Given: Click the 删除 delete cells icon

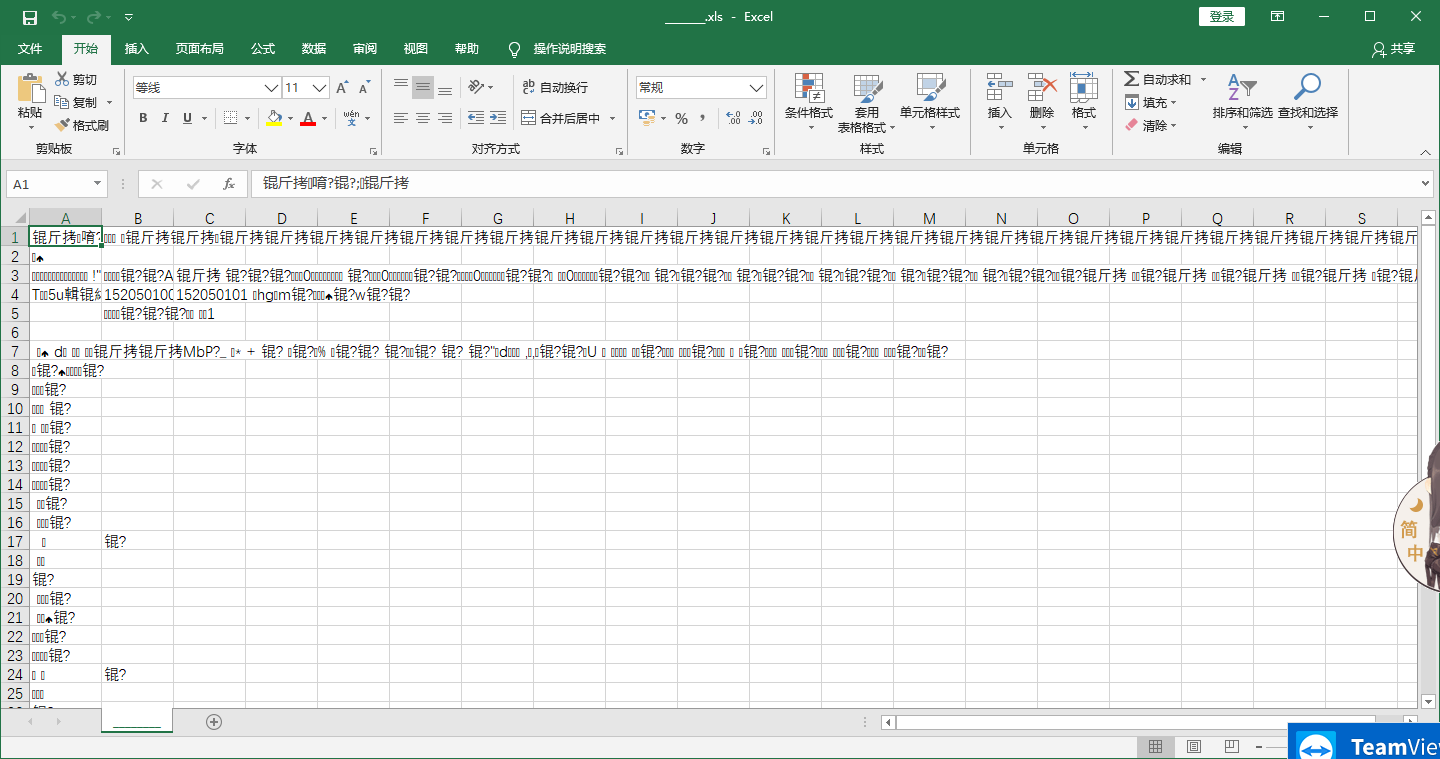Looking at the screenshot, I should (1042, 87).
